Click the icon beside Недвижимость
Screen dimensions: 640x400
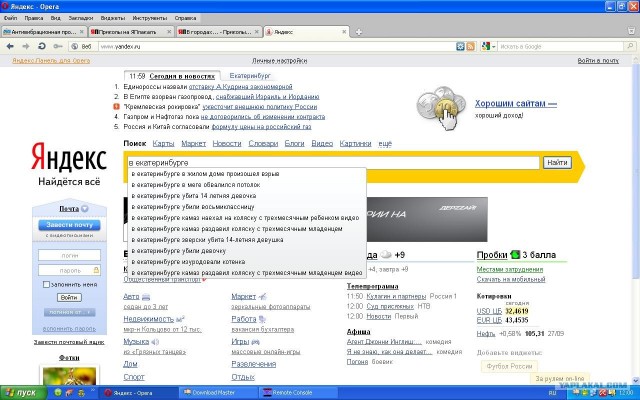click(x=180, y=319)
